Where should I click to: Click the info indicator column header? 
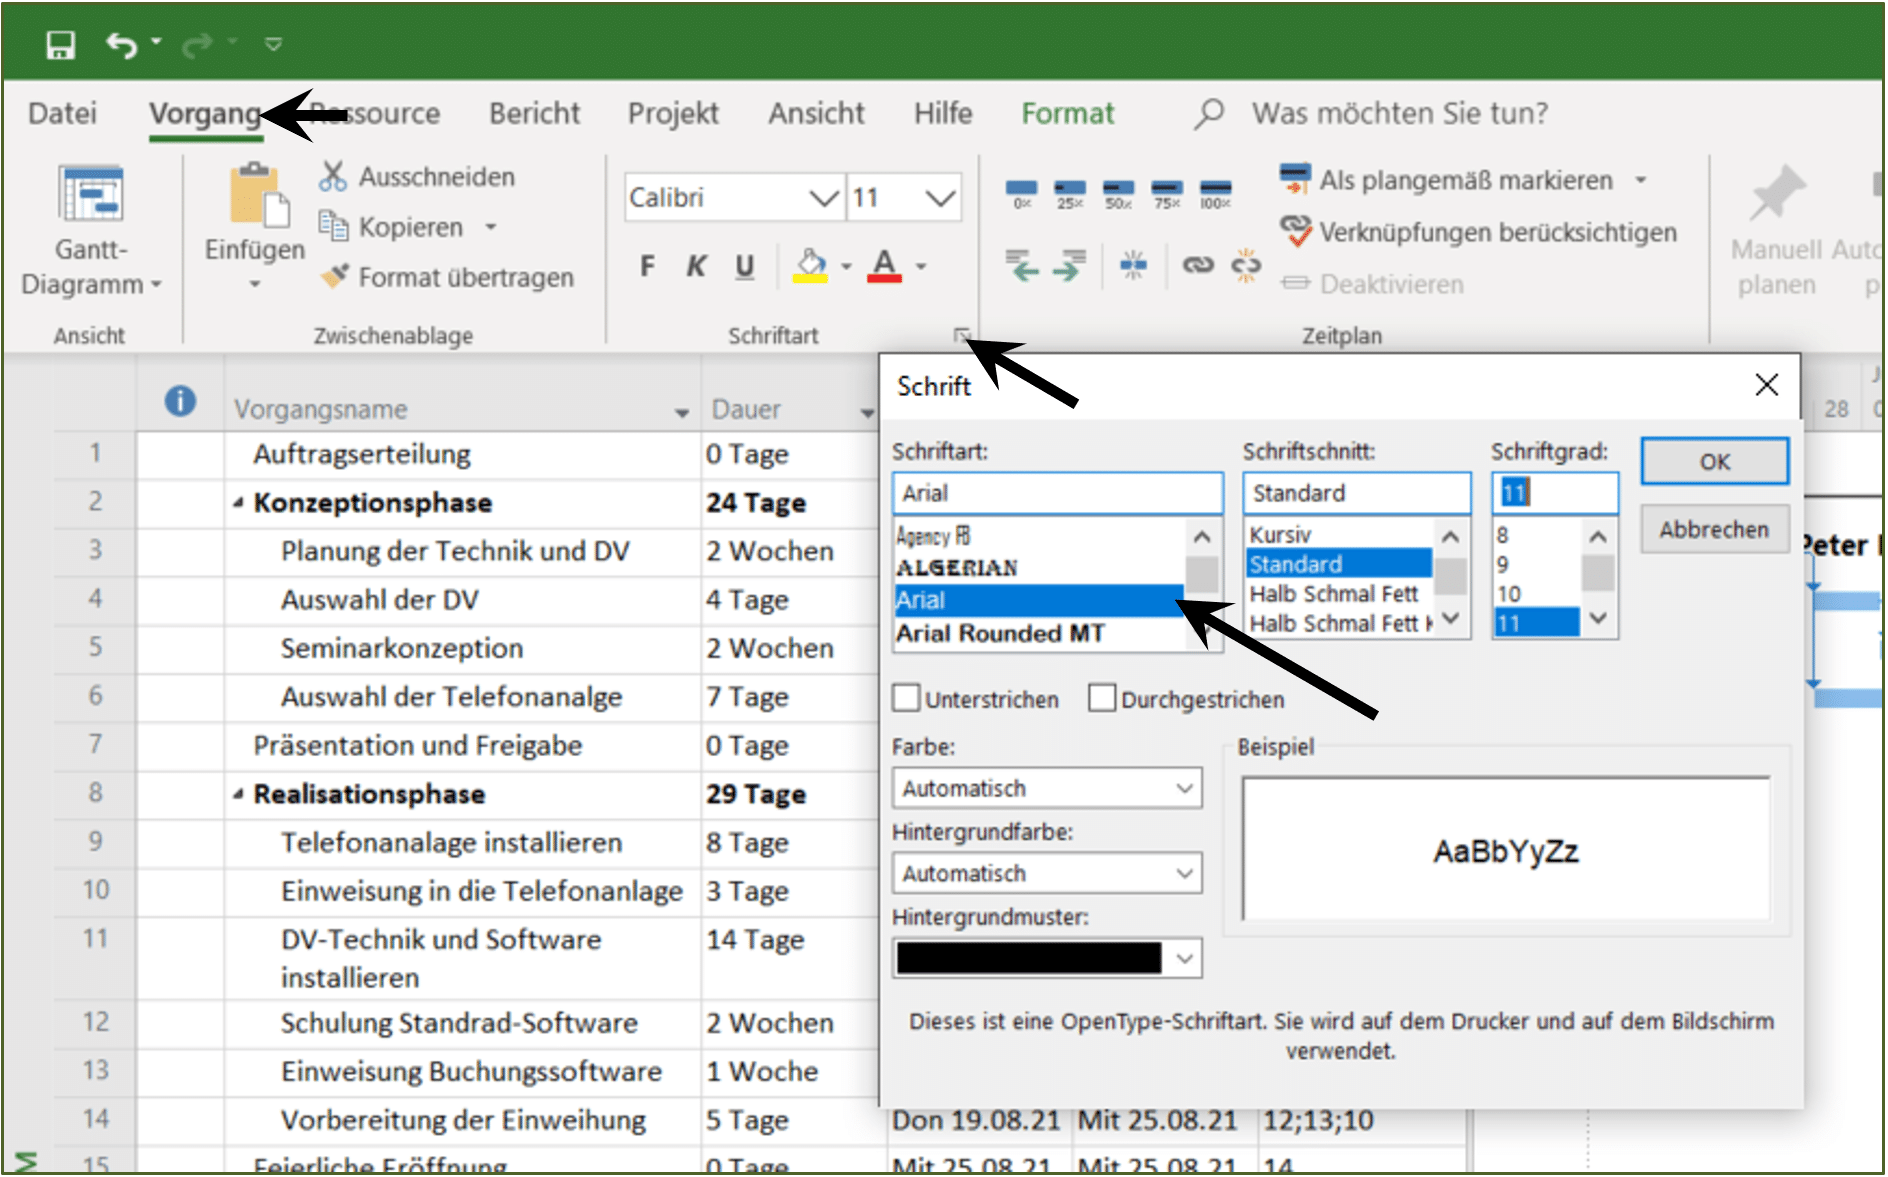[x=180, y=401]
